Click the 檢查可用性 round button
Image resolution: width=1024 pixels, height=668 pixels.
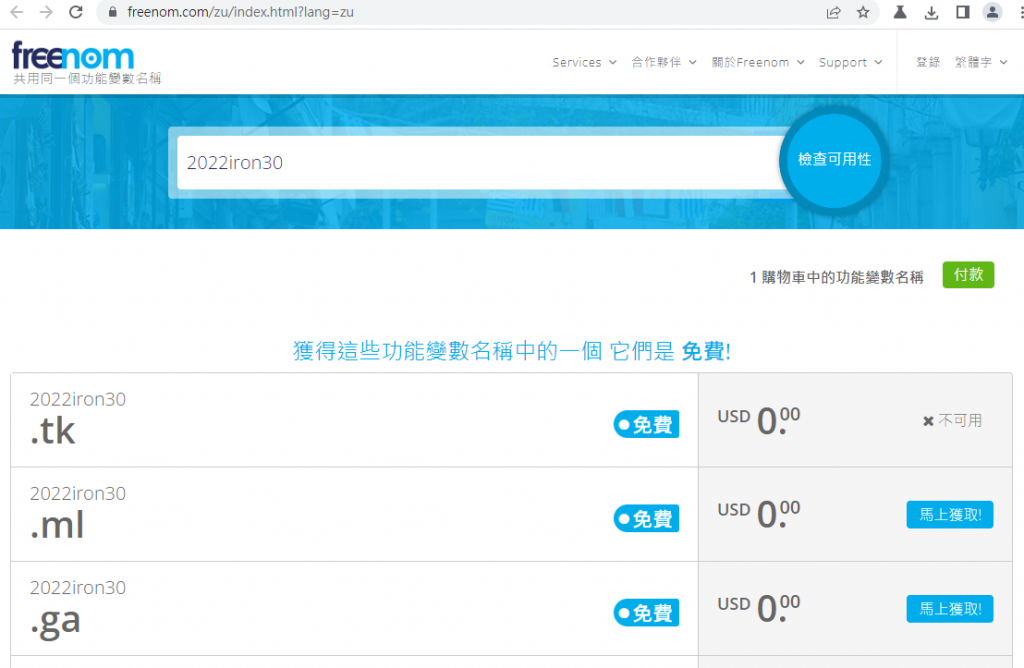point(834,159)
